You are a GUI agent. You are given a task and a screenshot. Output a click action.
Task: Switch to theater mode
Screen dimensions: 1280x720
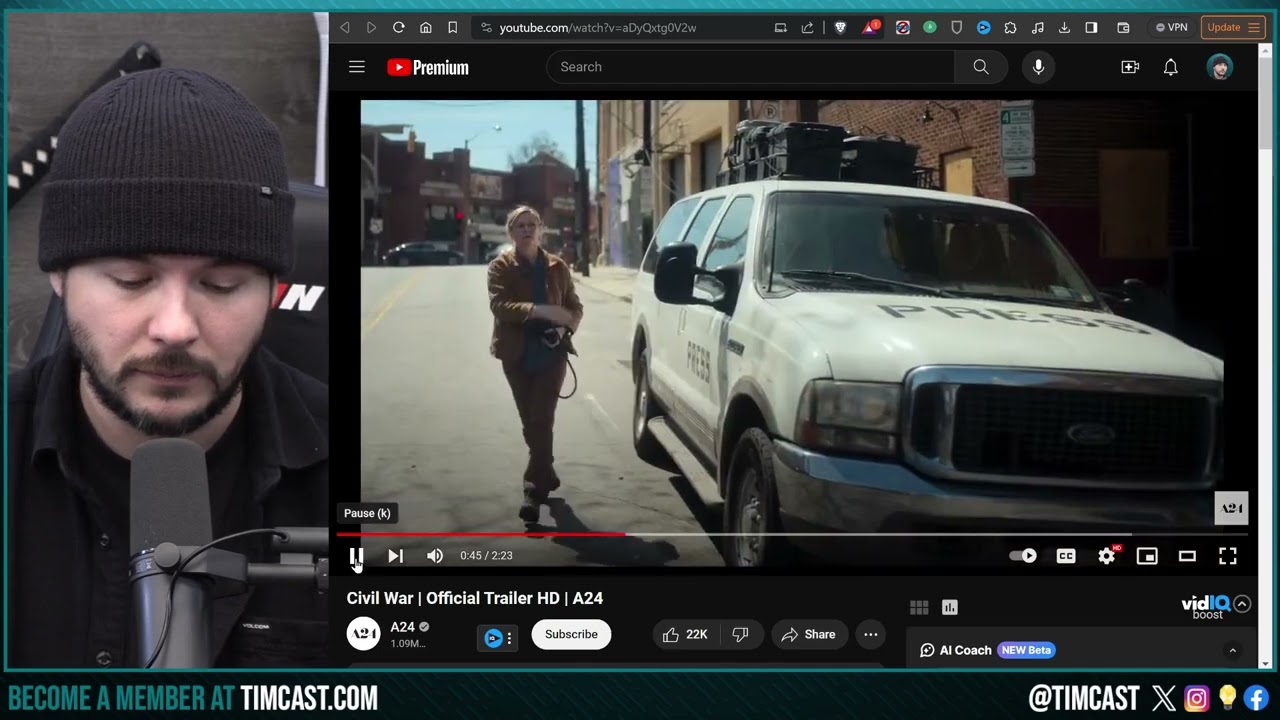(1187, 555)
